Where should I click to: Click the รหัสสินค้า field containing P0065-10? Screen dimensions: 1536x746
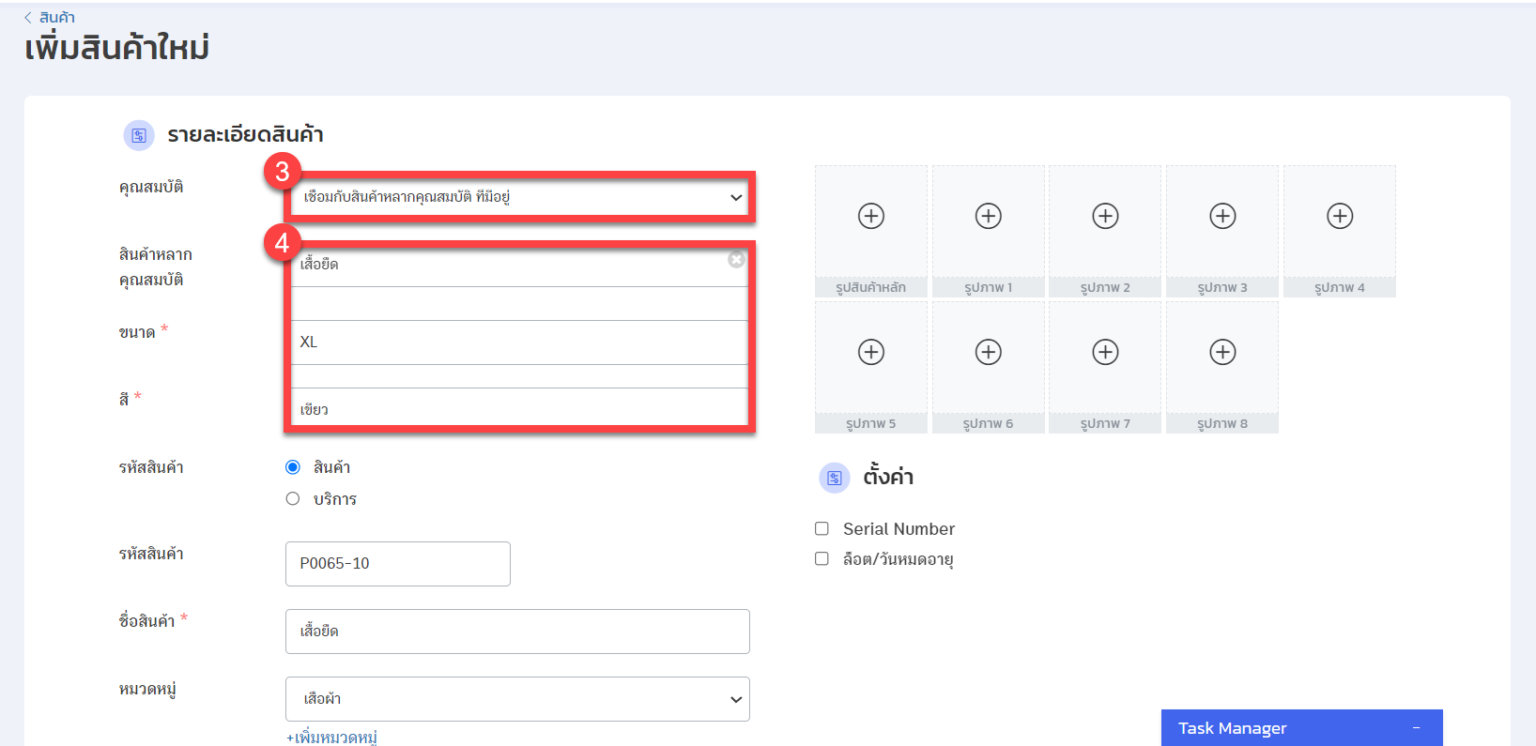click(398, 564)
